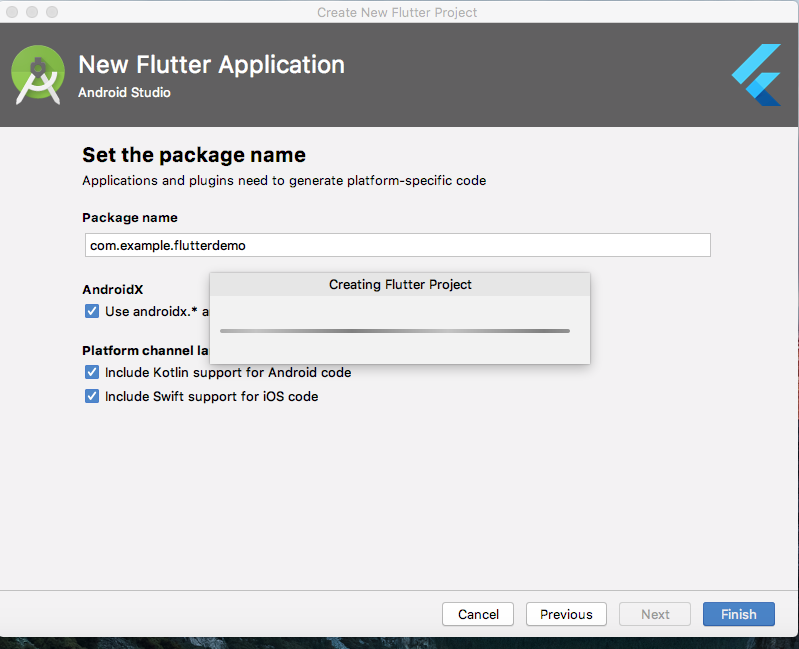Toggle the Use androidx.* checkbox
This screenshot has width=799, height=649.
point(92,311)
